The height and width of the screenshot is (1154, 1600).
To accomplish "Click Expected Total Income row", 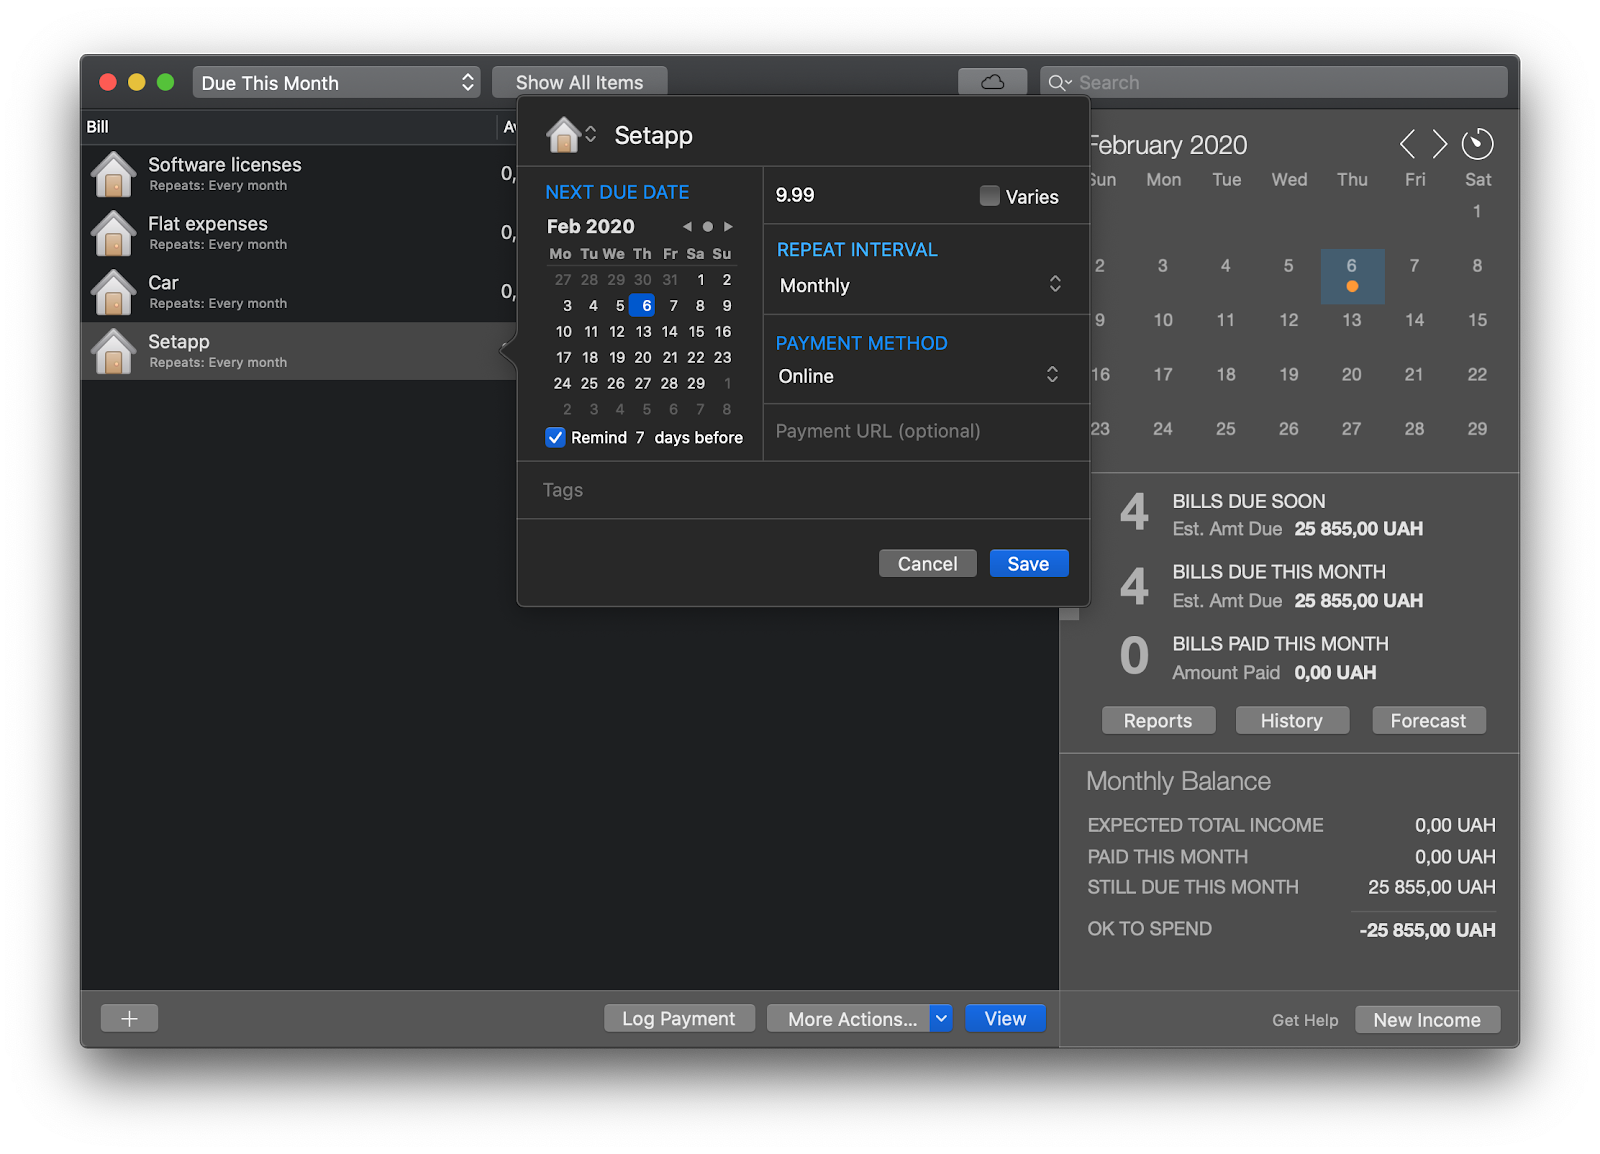I will click(x=1291, y=825).
